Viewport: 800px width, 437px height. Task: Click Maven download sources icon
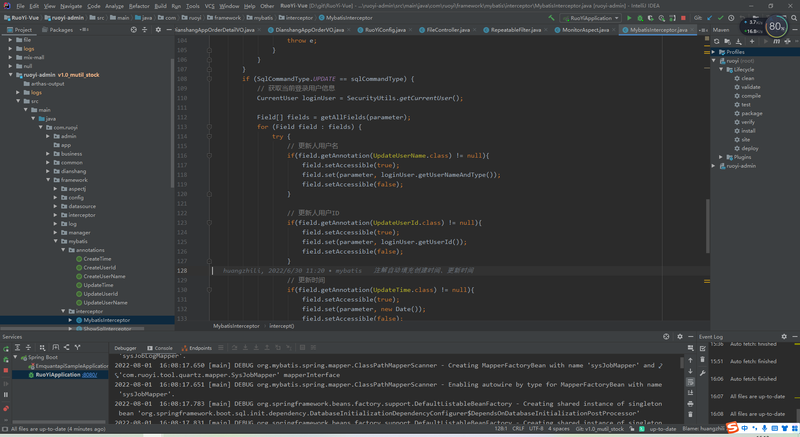(738, 41)
